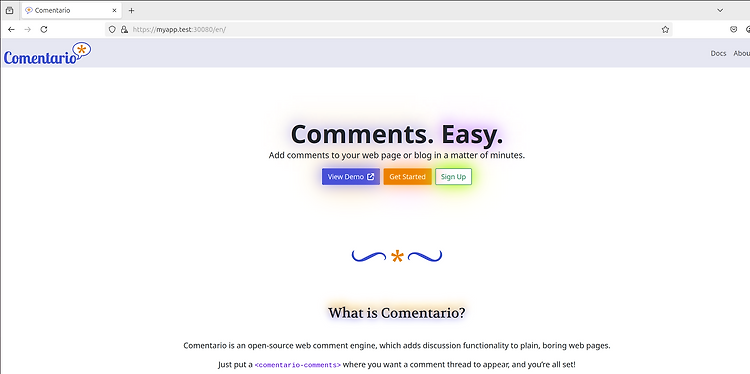Go back with the browser back arrow
Viewport: 750px width, 374px height.
click(x=11, y=30)
